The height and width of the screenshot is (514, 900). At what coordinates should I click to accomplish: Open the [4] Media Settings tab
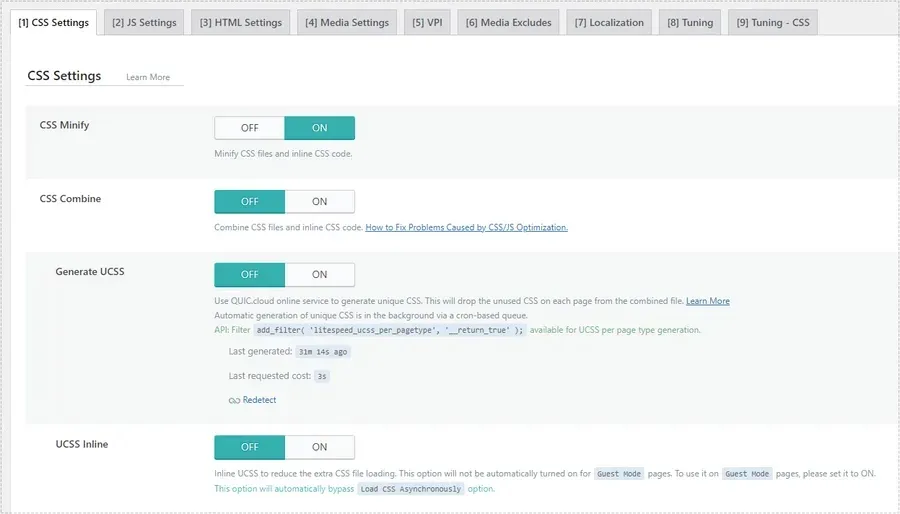347,22
